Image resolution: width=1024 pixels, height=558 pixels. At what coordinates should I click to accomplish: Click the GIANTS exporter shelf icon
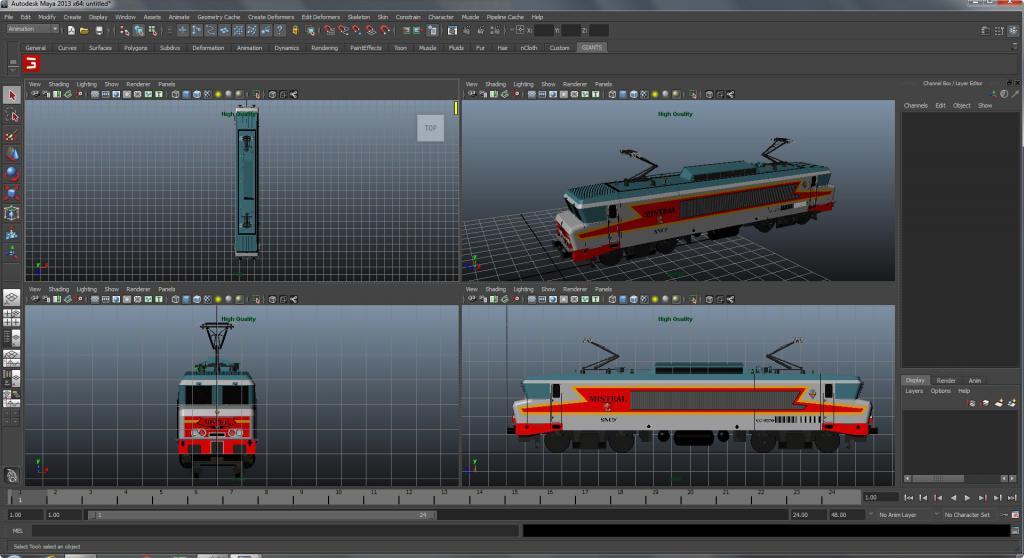coord(31,63)
